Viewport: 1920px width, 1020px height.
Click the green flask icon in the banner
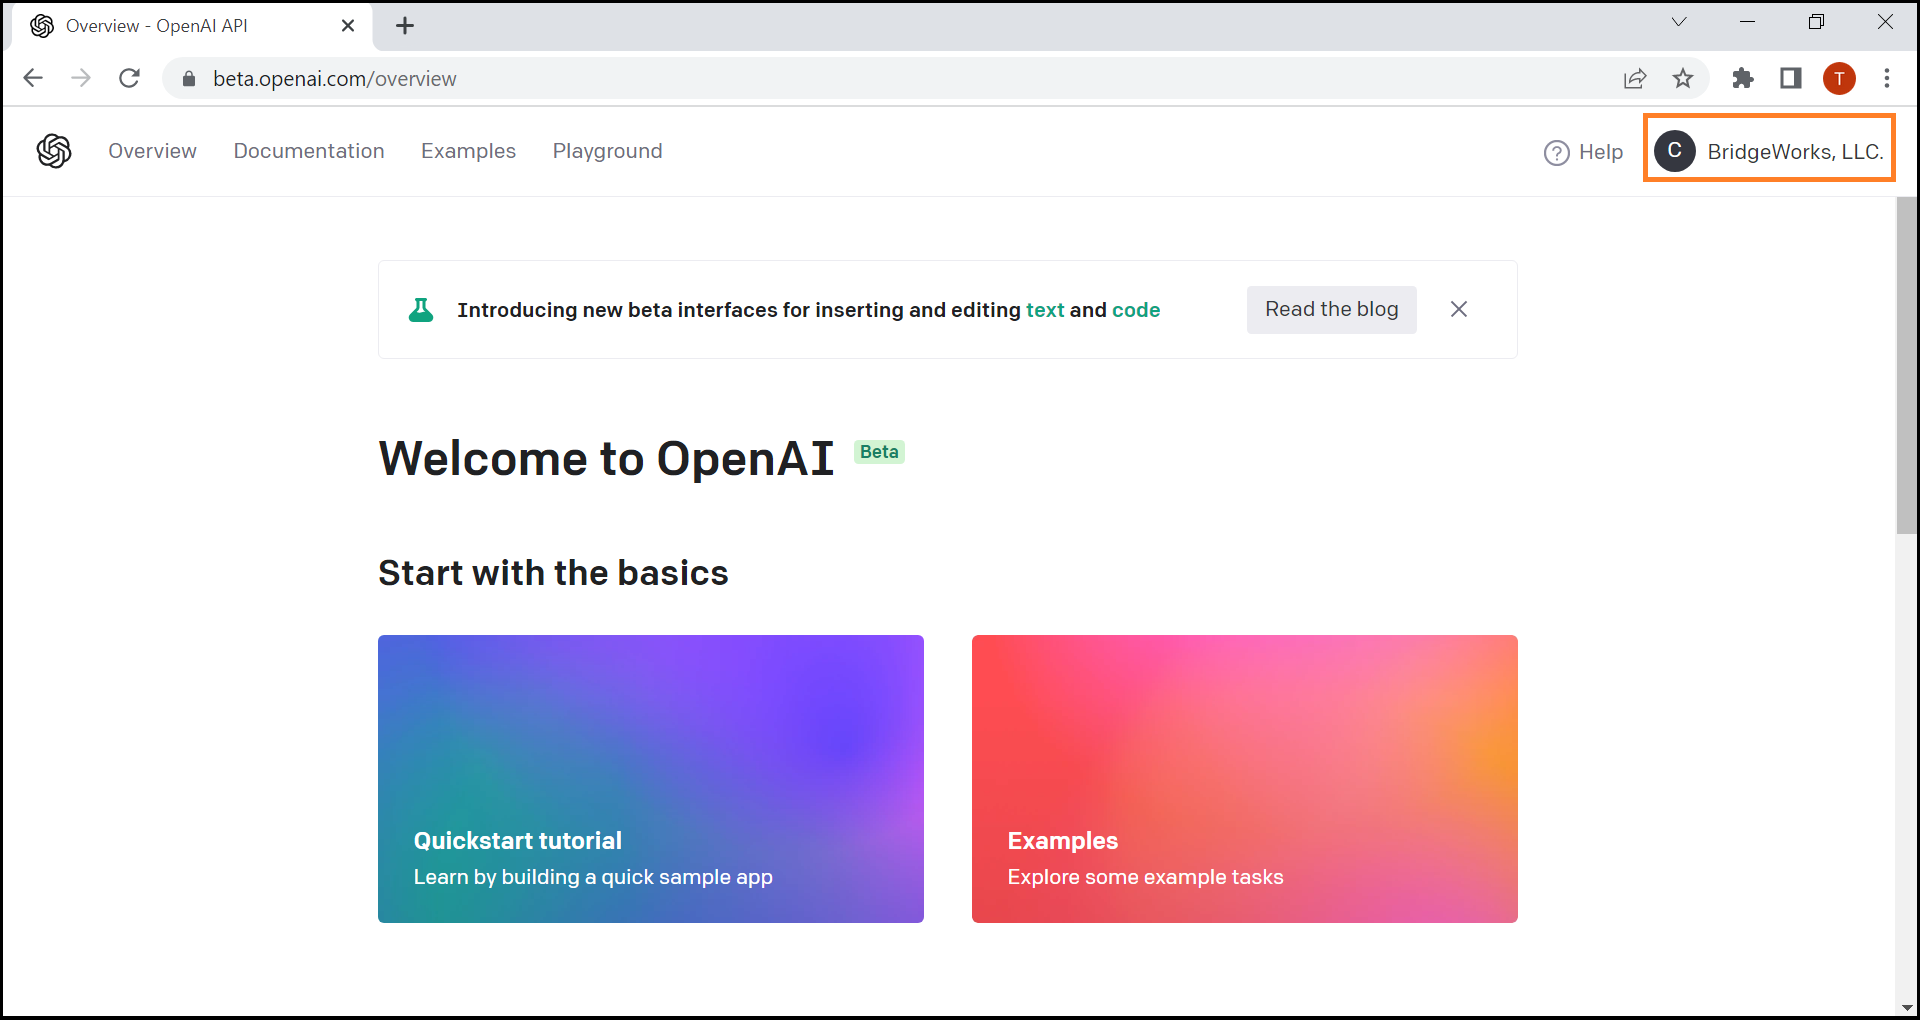[421, 310]
